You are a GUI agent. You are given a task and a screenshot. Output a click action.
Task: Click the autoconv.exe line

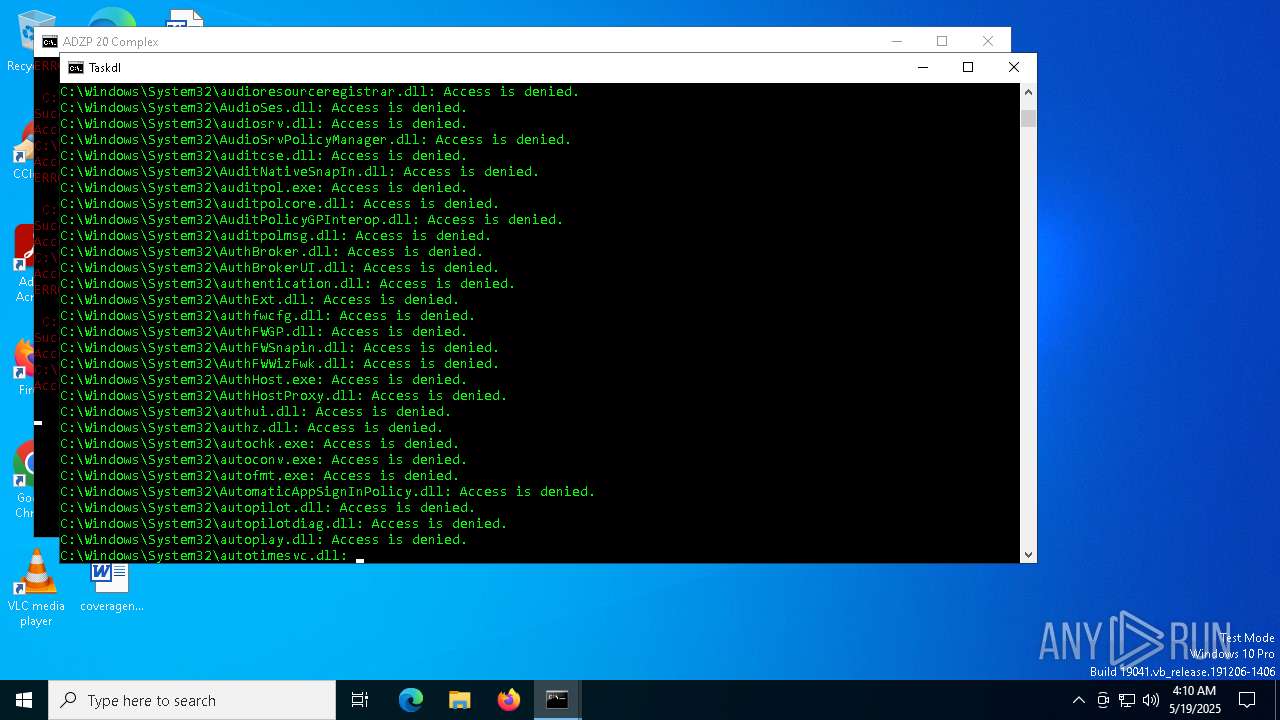[x=264, y=459]
